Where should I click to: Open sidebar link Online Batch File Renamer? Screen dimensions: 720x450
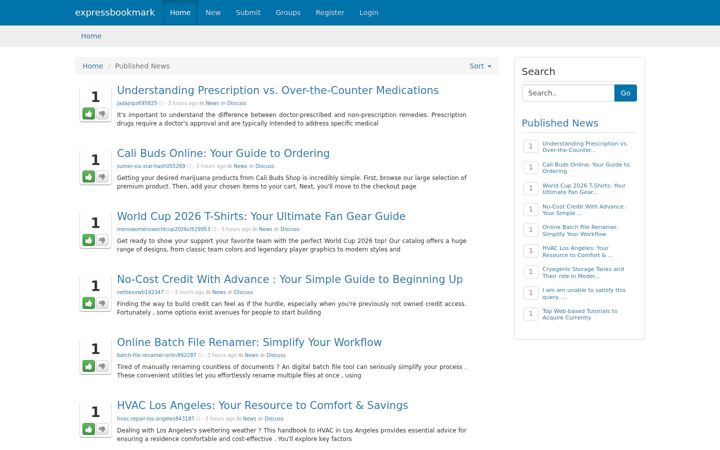(x=580, y=231)
